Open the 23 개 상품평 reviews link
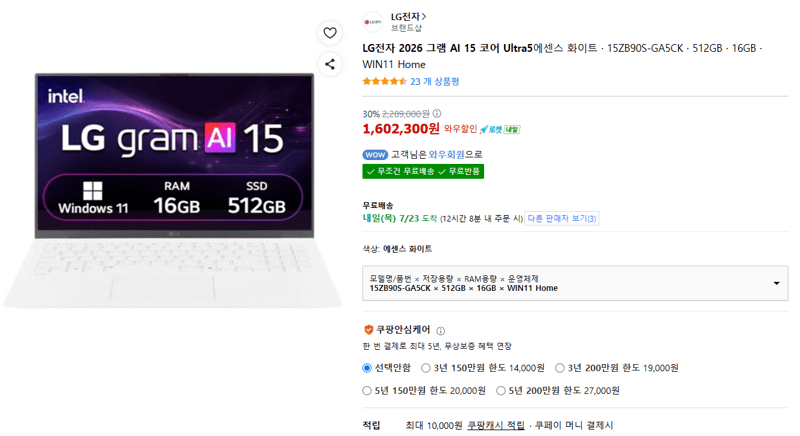 [x=435, y=82]
